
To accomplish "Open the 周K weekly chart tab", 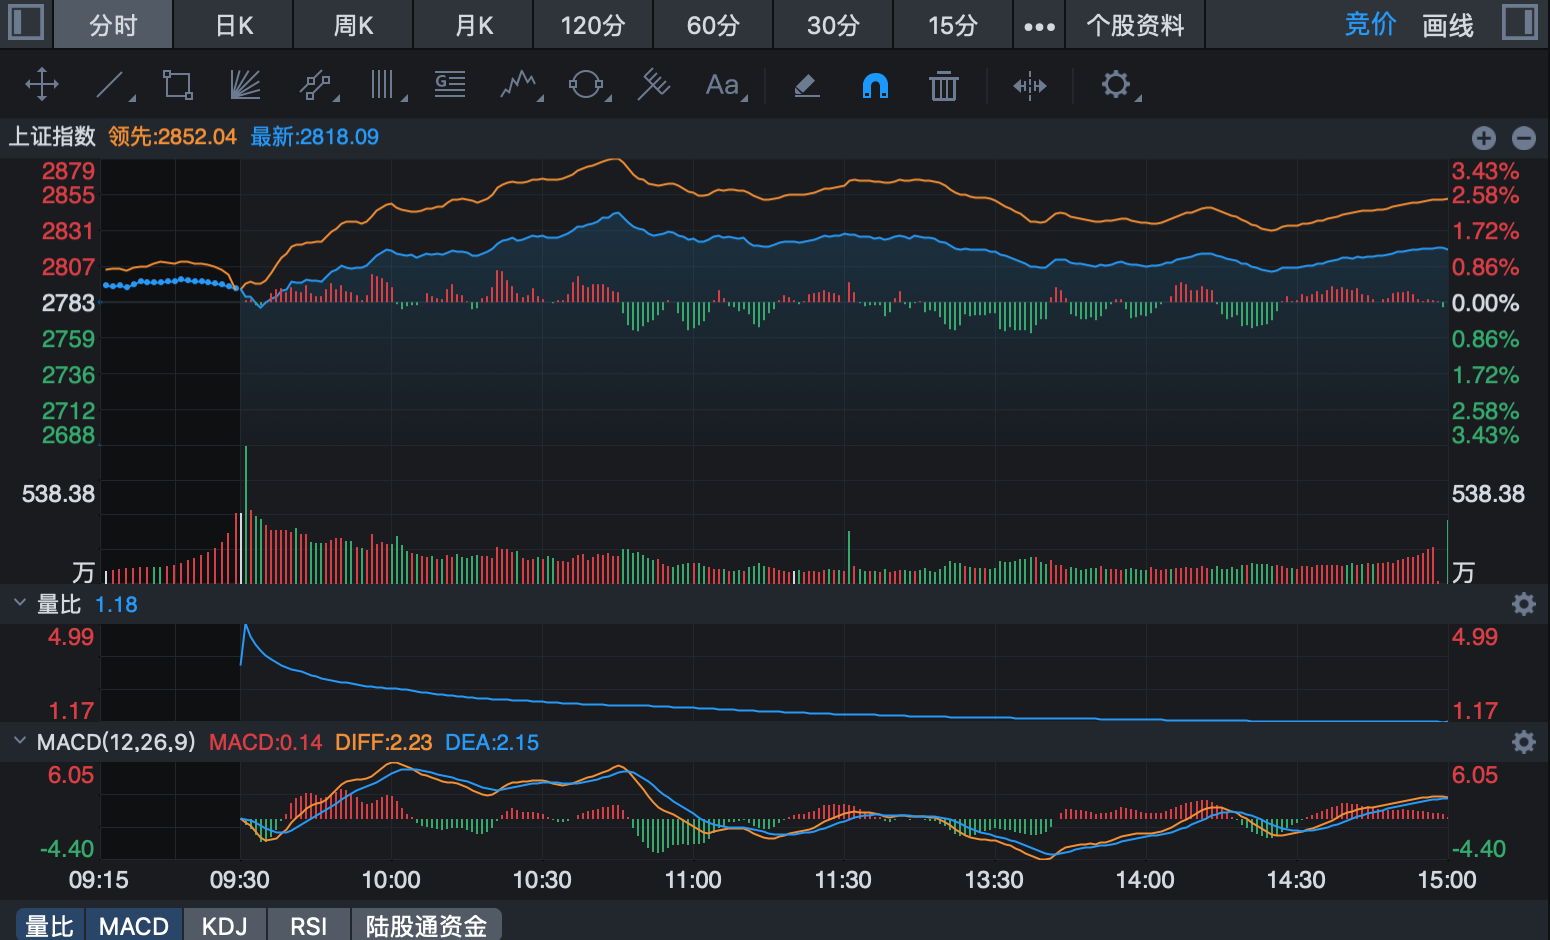I will click(354, 24).
